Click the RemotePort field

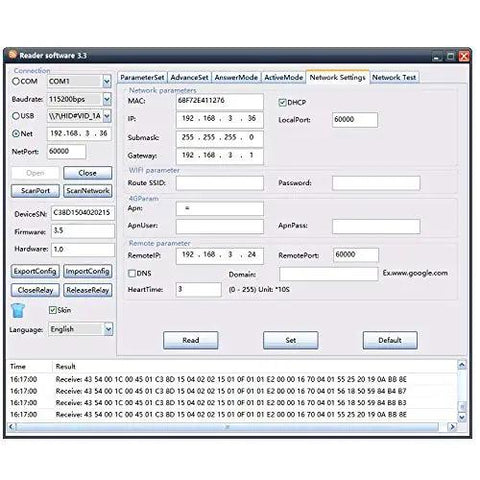[x=356, y=255]
